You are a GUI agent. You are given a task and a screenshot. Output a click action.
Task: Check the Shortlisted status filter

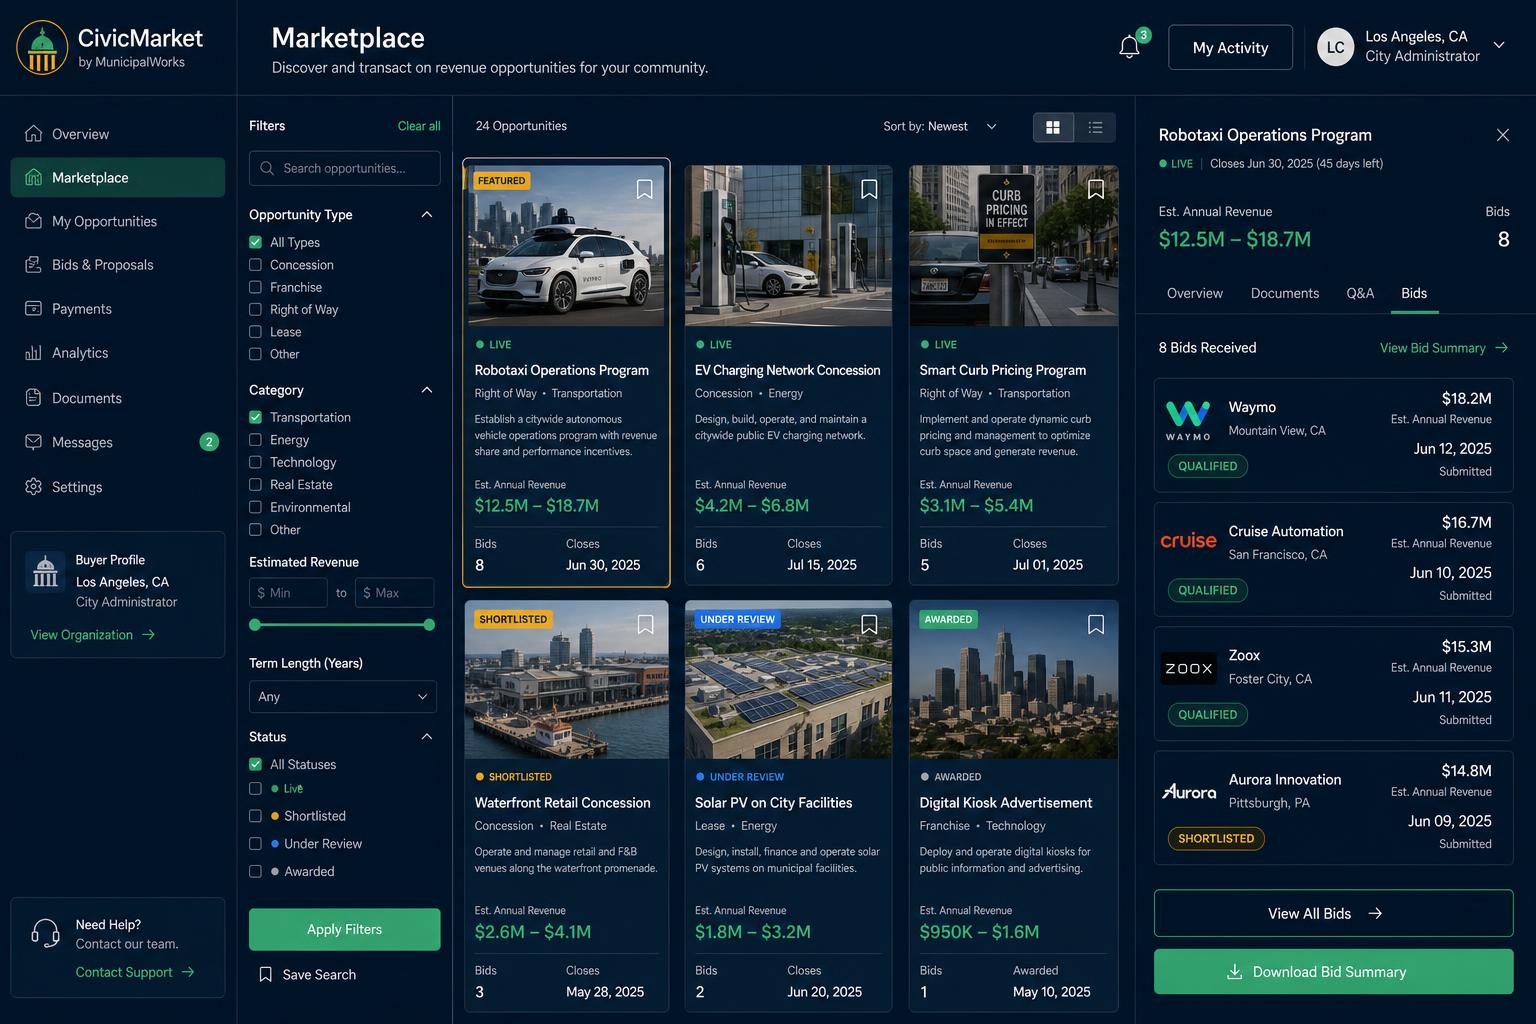tap(255, 816)
